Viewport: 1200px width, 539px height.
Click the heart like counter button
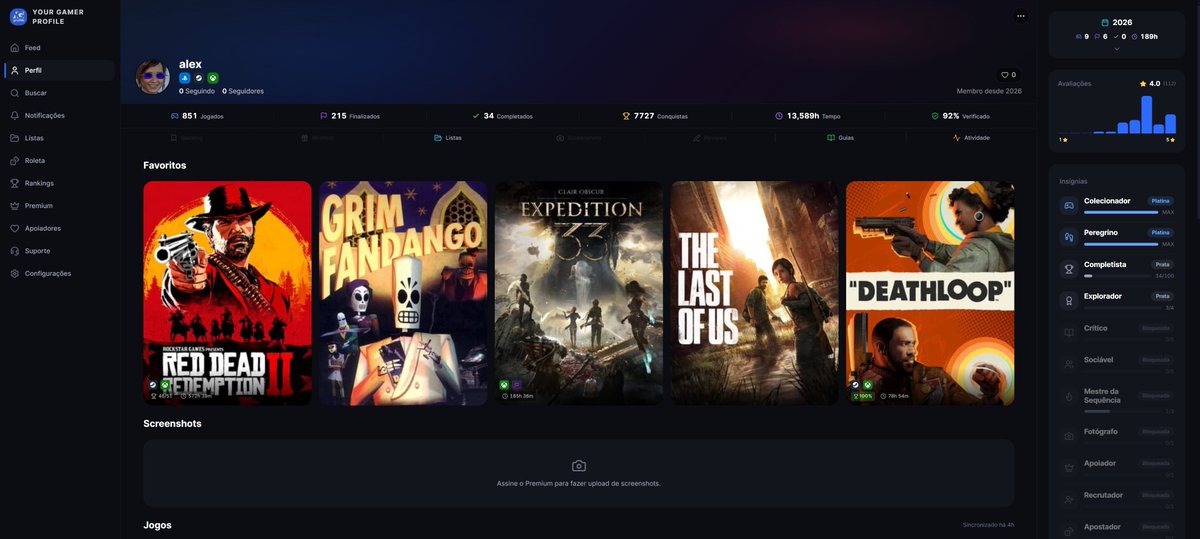(1009, 75)
